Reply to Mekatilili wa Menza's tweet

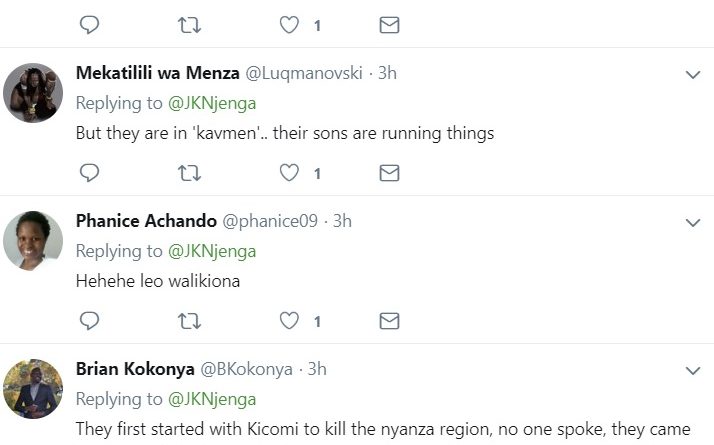click(x=89, y=173)
